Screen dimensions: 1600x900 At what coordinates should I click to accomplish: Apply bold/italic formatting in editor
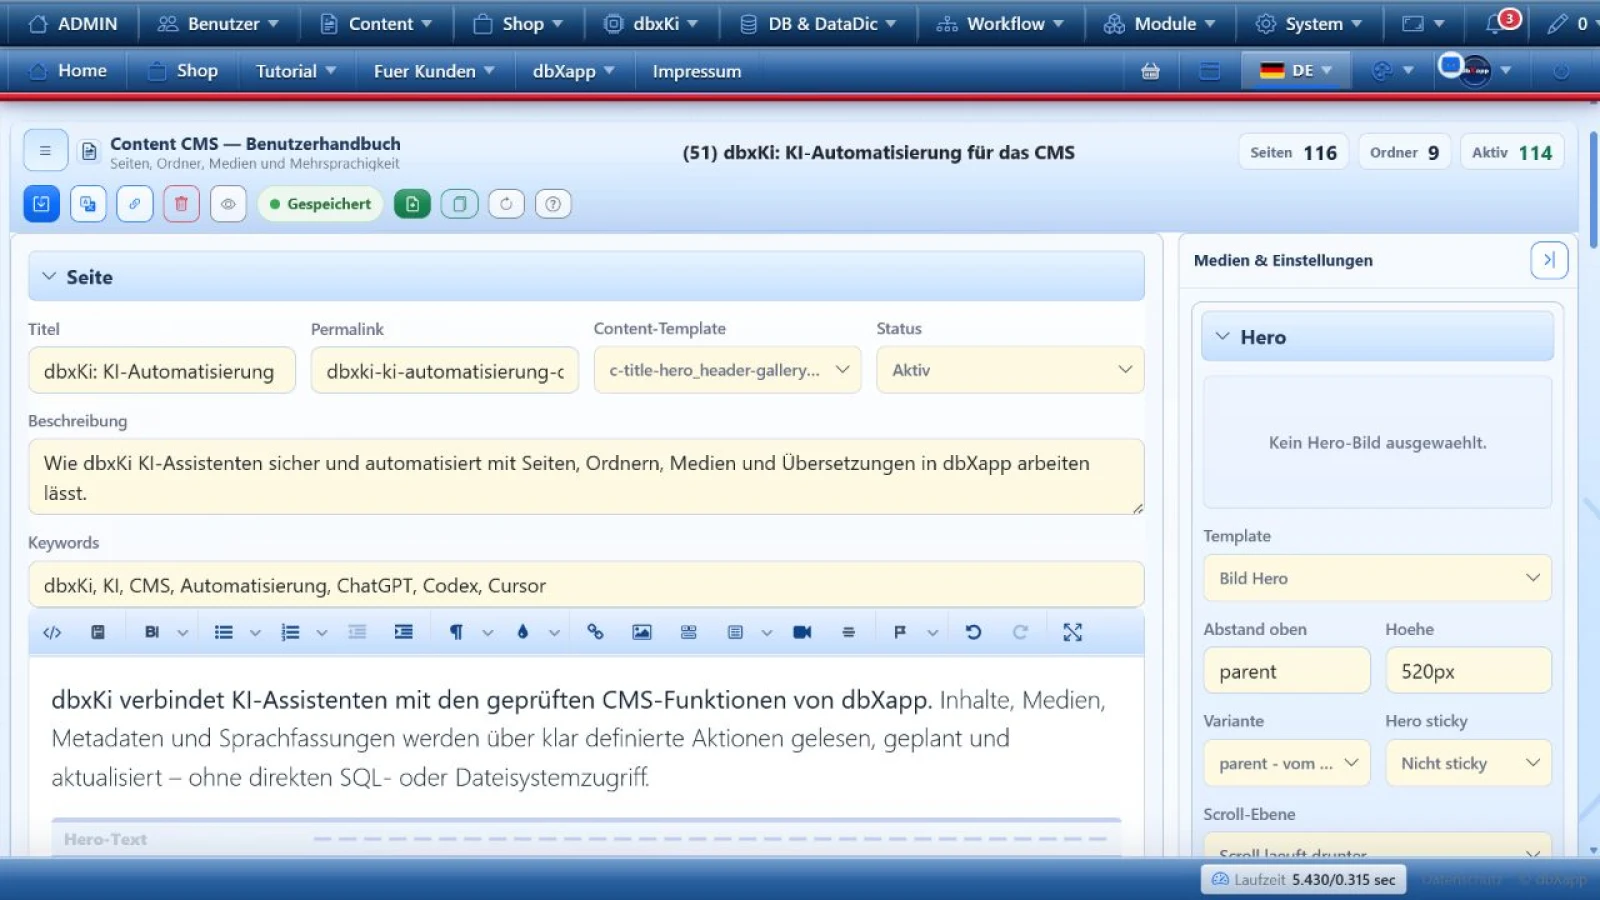[152, 632]
